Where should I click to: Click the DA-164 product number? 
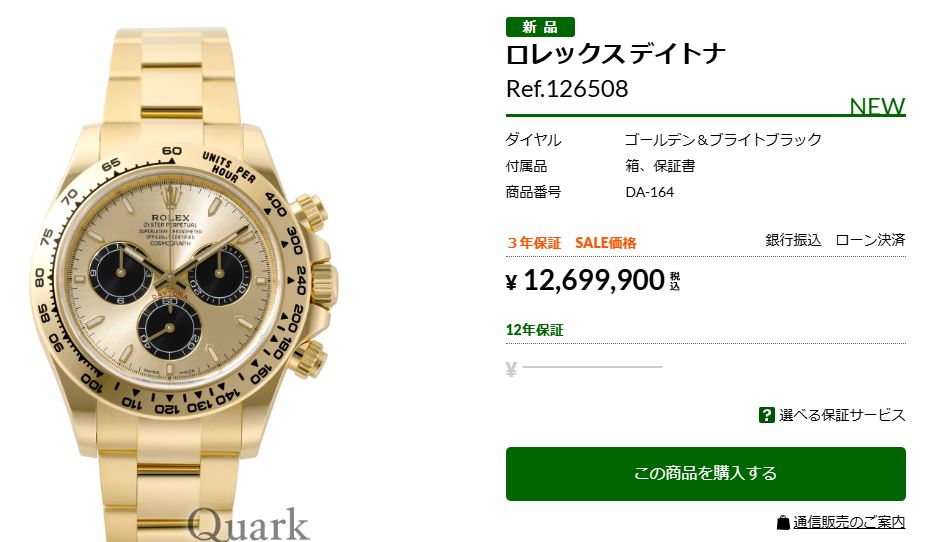pyautogui.click(x=650, y=192)
